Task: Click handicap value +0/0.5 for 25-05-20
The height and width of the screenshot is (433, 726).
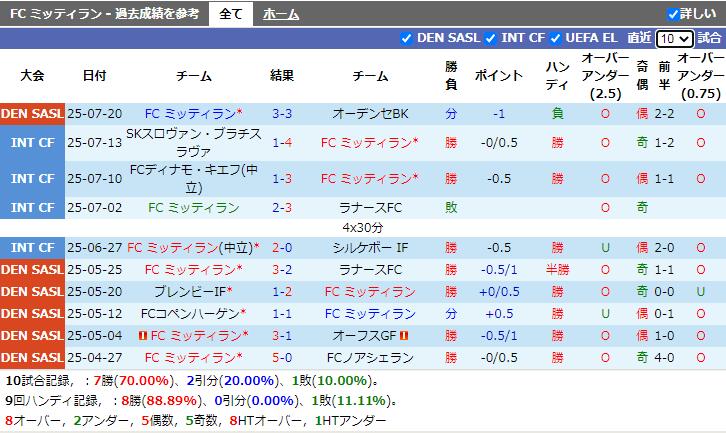Action: pos(499,292)
